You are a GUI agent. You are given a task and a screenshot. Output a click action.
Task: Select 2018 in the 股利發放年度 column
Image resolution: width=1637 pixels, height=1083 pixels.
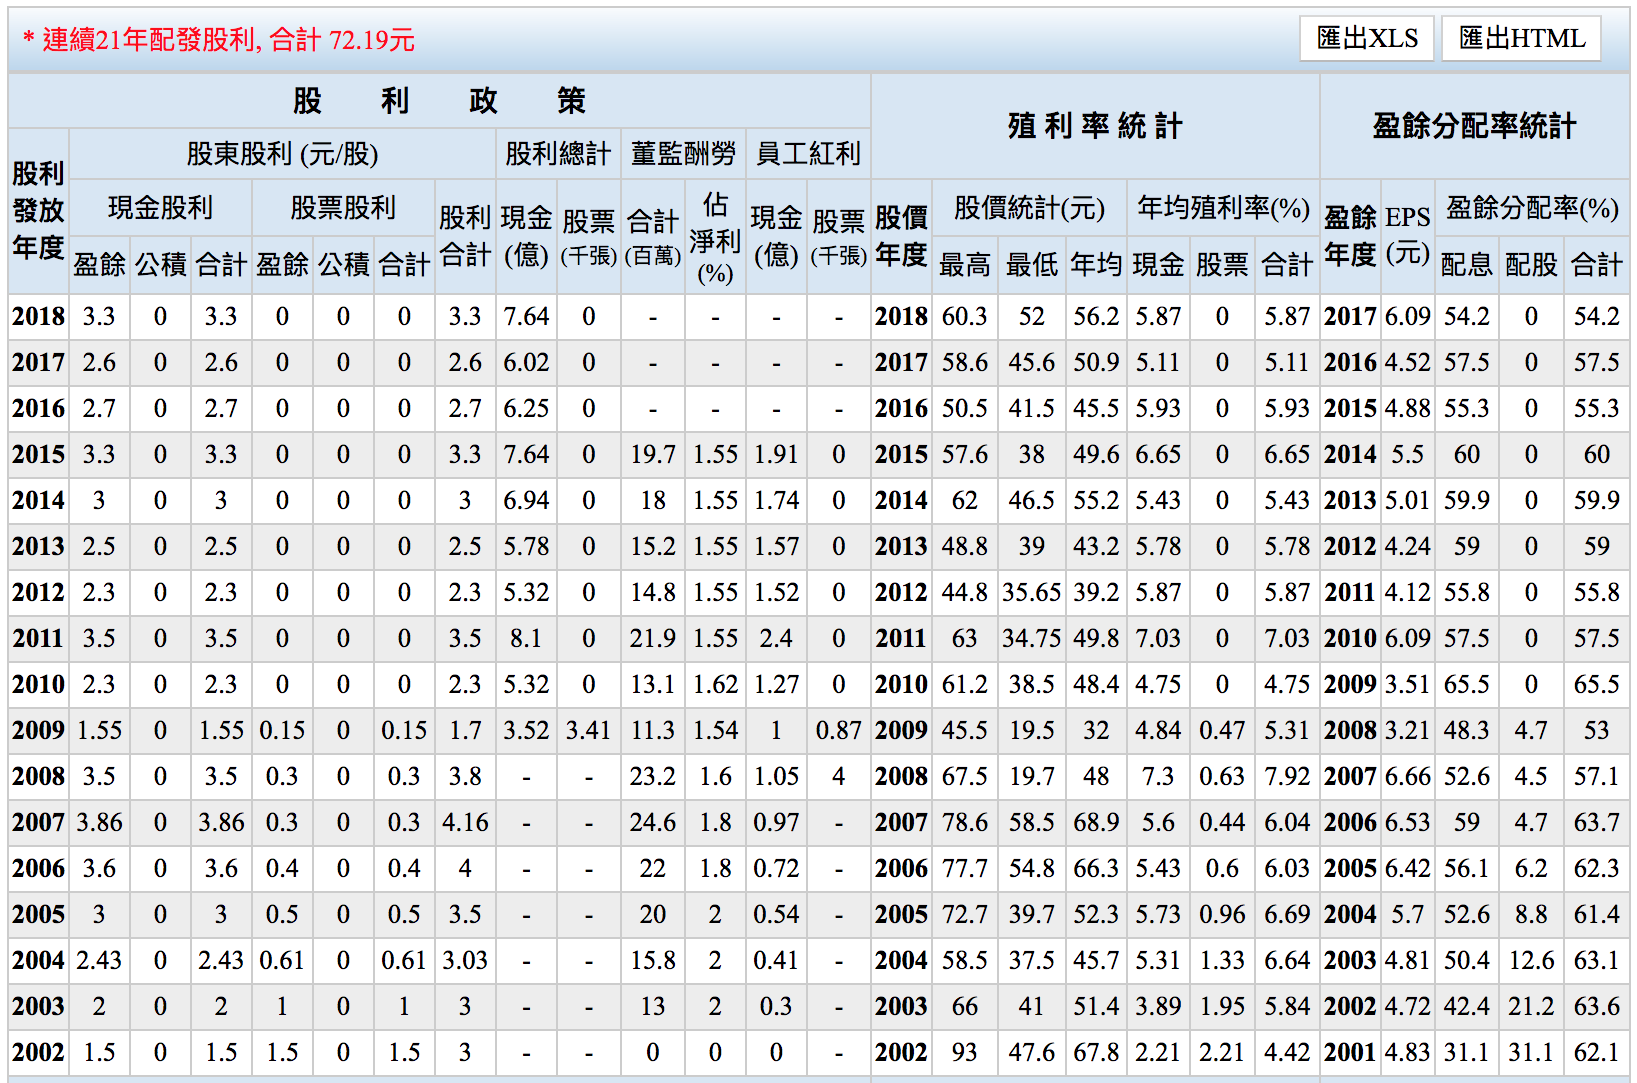pyautogui.click(x=38, y=317)
